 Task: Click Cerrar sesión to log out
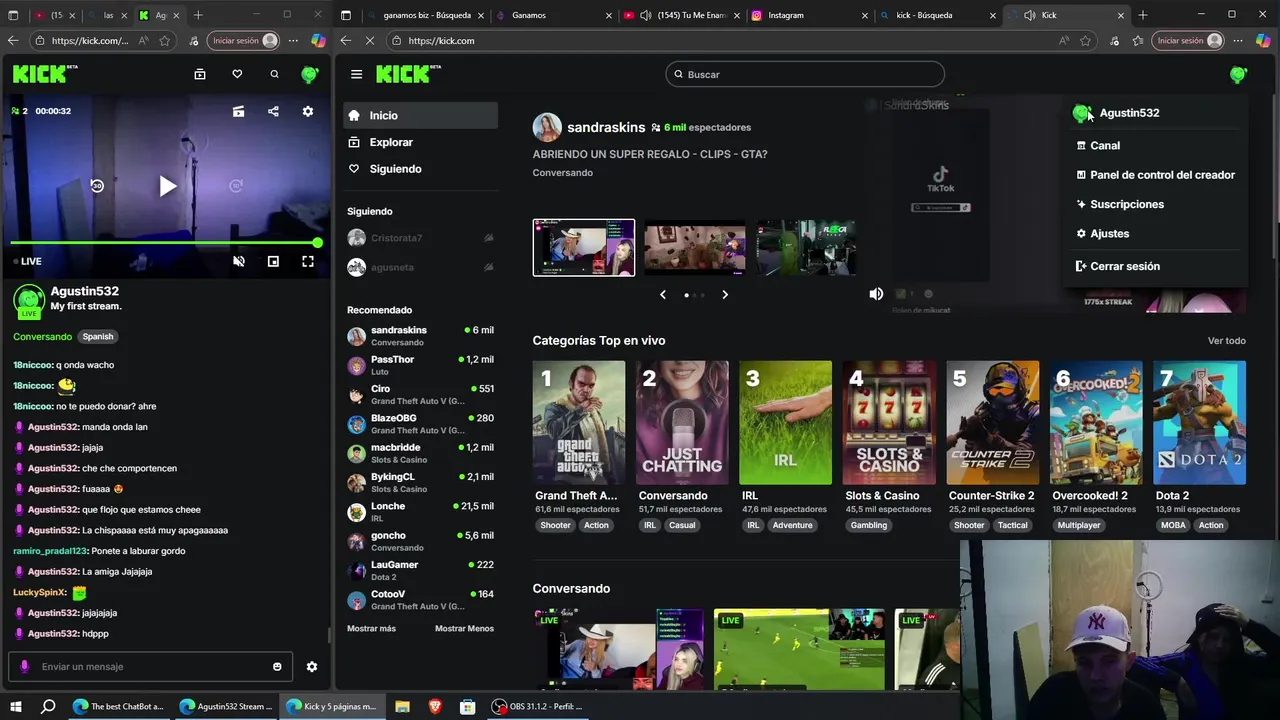point(1117,266)
